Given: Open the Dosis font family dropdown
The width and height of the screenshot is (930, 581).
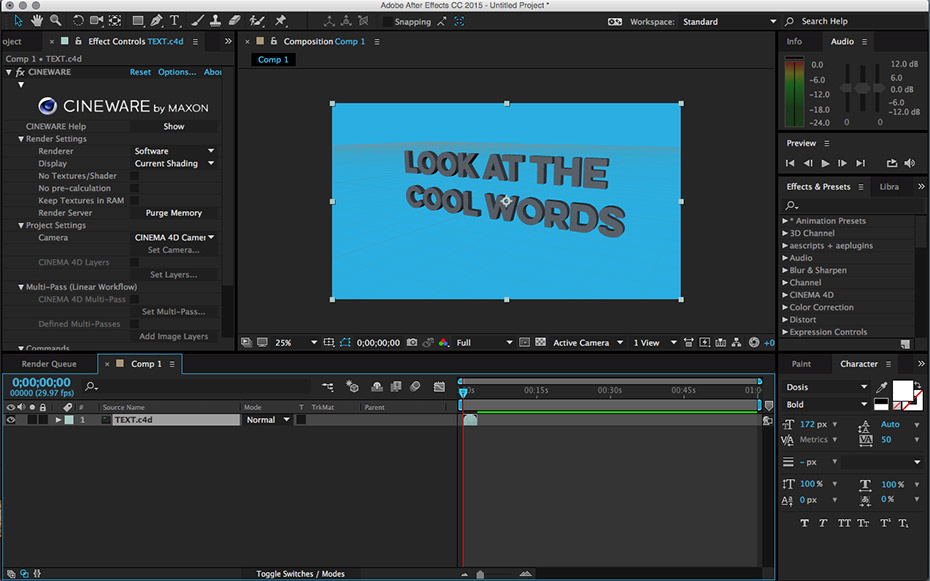Looking at the screenshot, I should (x=826, y=387).
